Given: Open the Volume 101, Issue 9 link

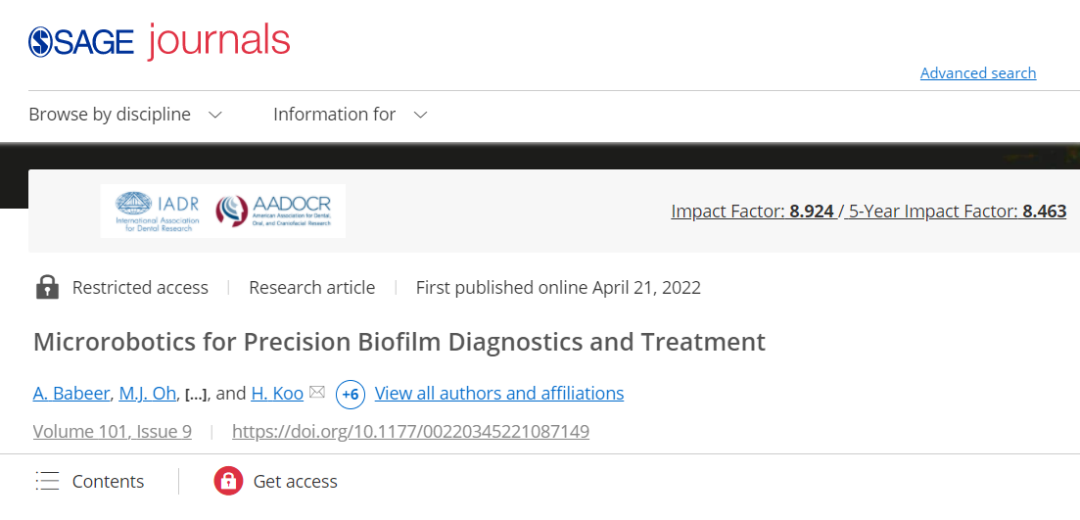Looking at the screenshot, I should 112,431.
